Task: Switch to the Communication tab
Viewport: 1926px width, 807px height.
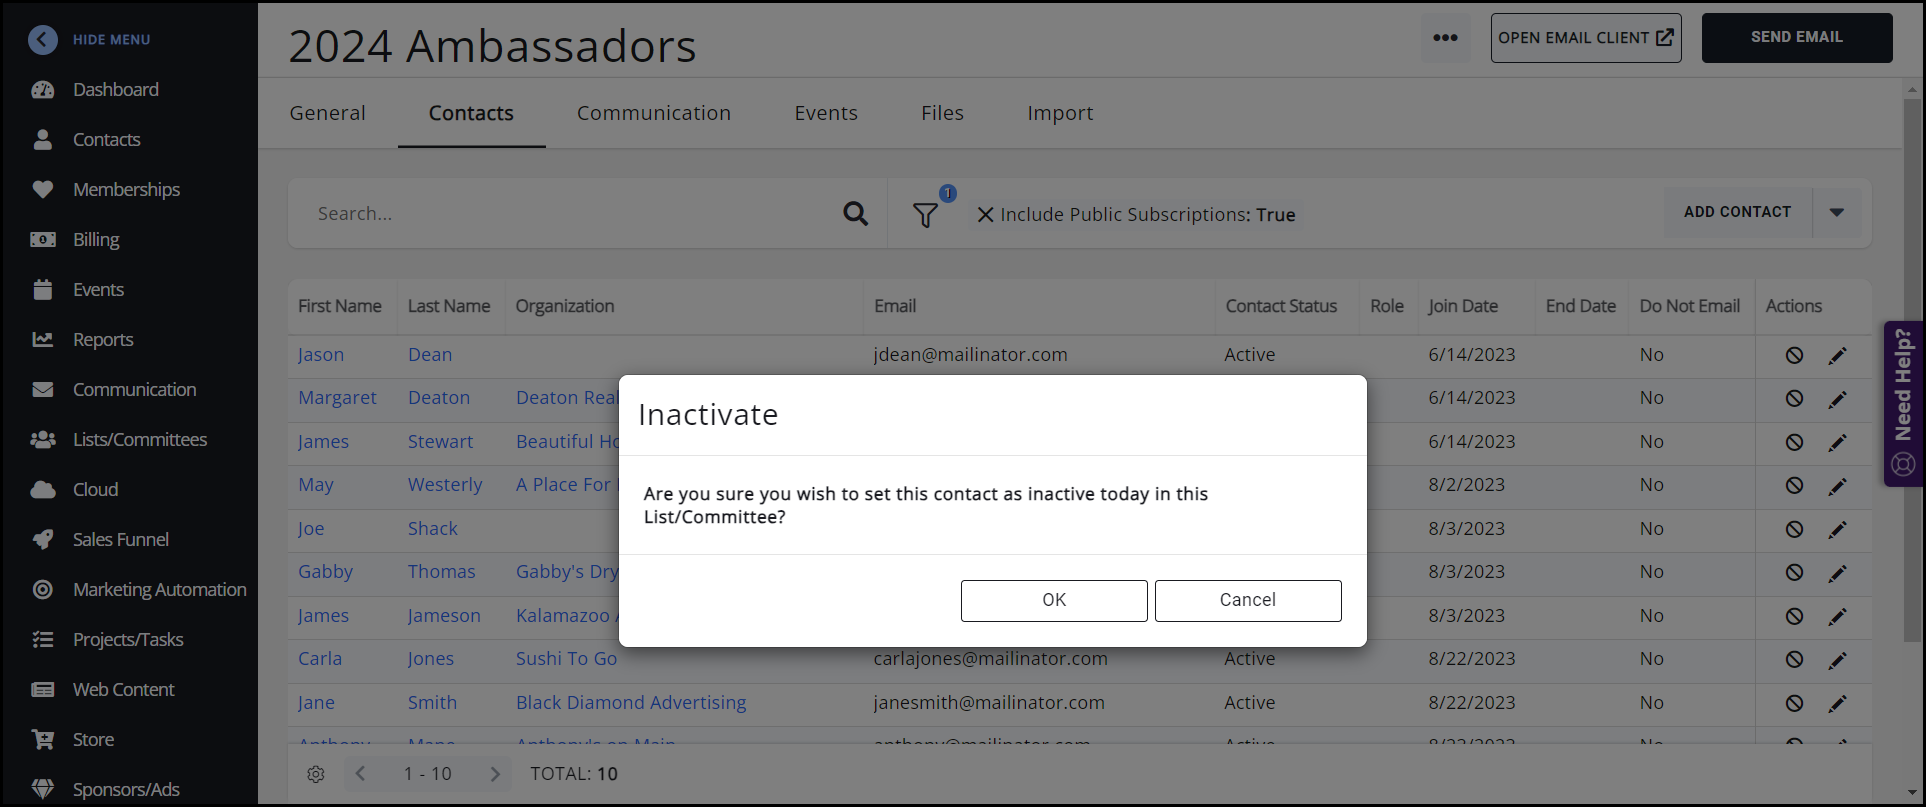Action: 653,113
